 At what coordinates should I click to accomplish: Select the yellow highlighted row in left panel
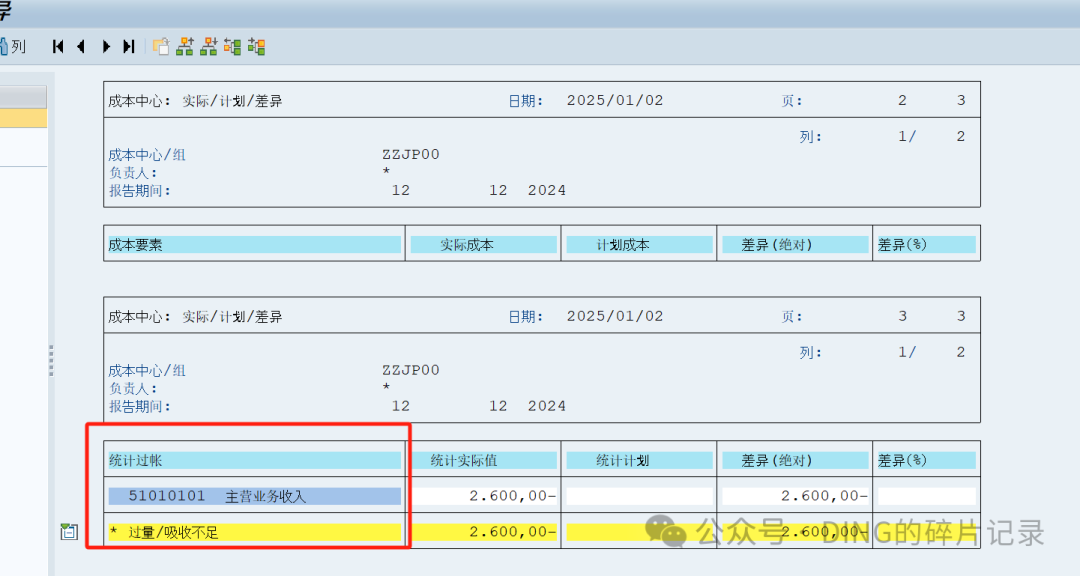coord(23,118)
